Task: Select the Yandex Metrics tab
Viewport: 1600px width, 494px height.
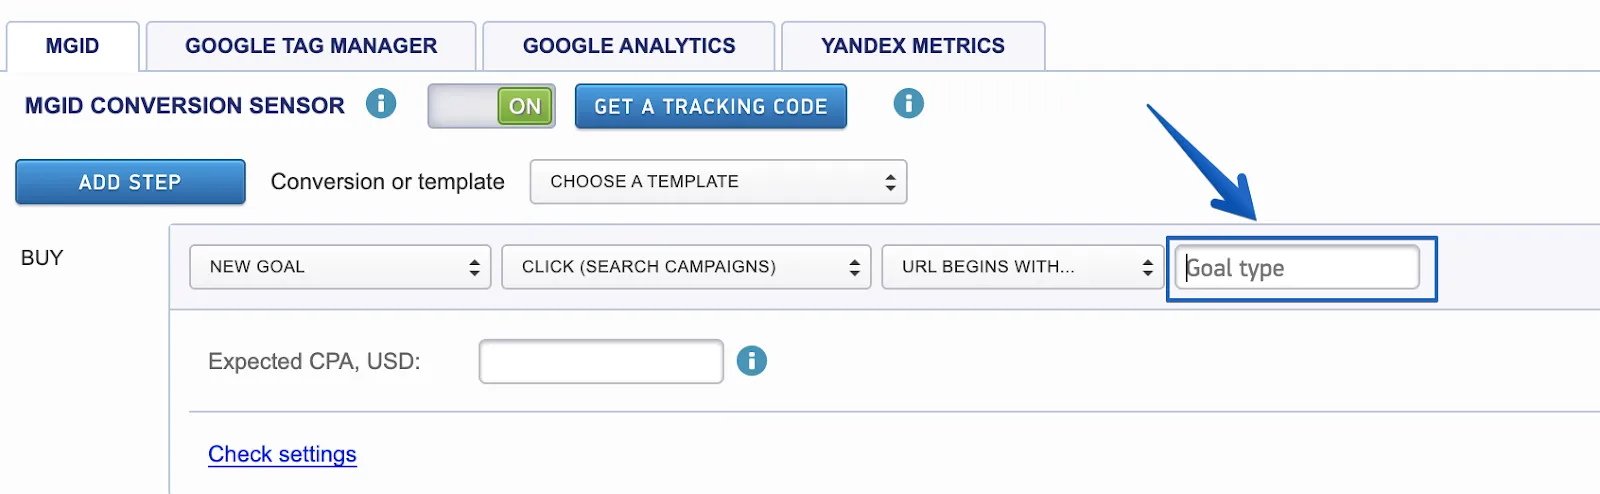Action: point(913,46)
